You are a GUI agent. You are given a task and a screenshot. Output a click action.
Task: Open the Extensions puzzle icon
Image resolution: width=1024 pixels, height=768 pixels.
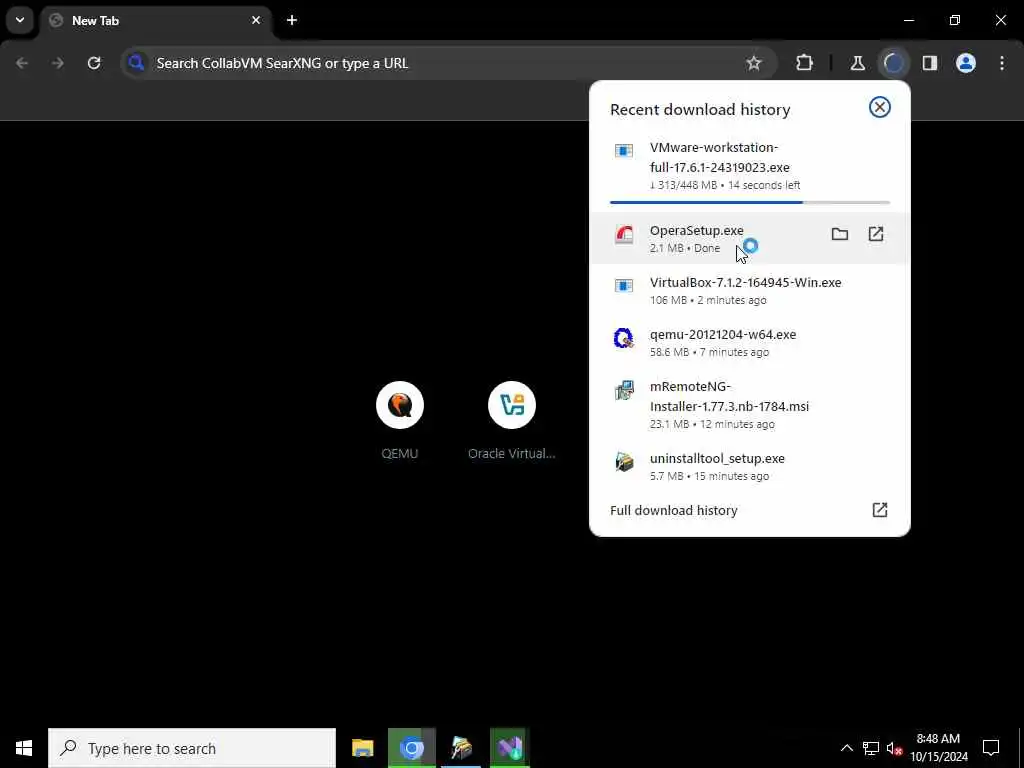[x=805, y=63]
